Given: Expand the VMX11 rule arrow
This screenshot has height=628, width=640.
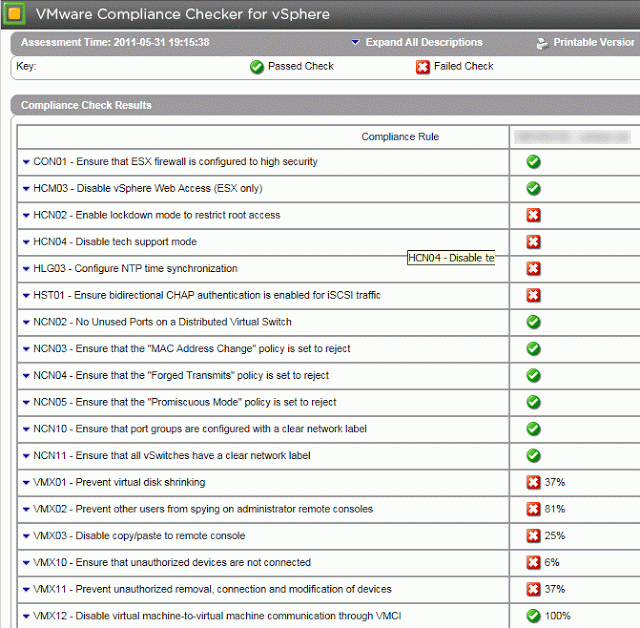Looking at the screenshot, I should coord(26,590).
